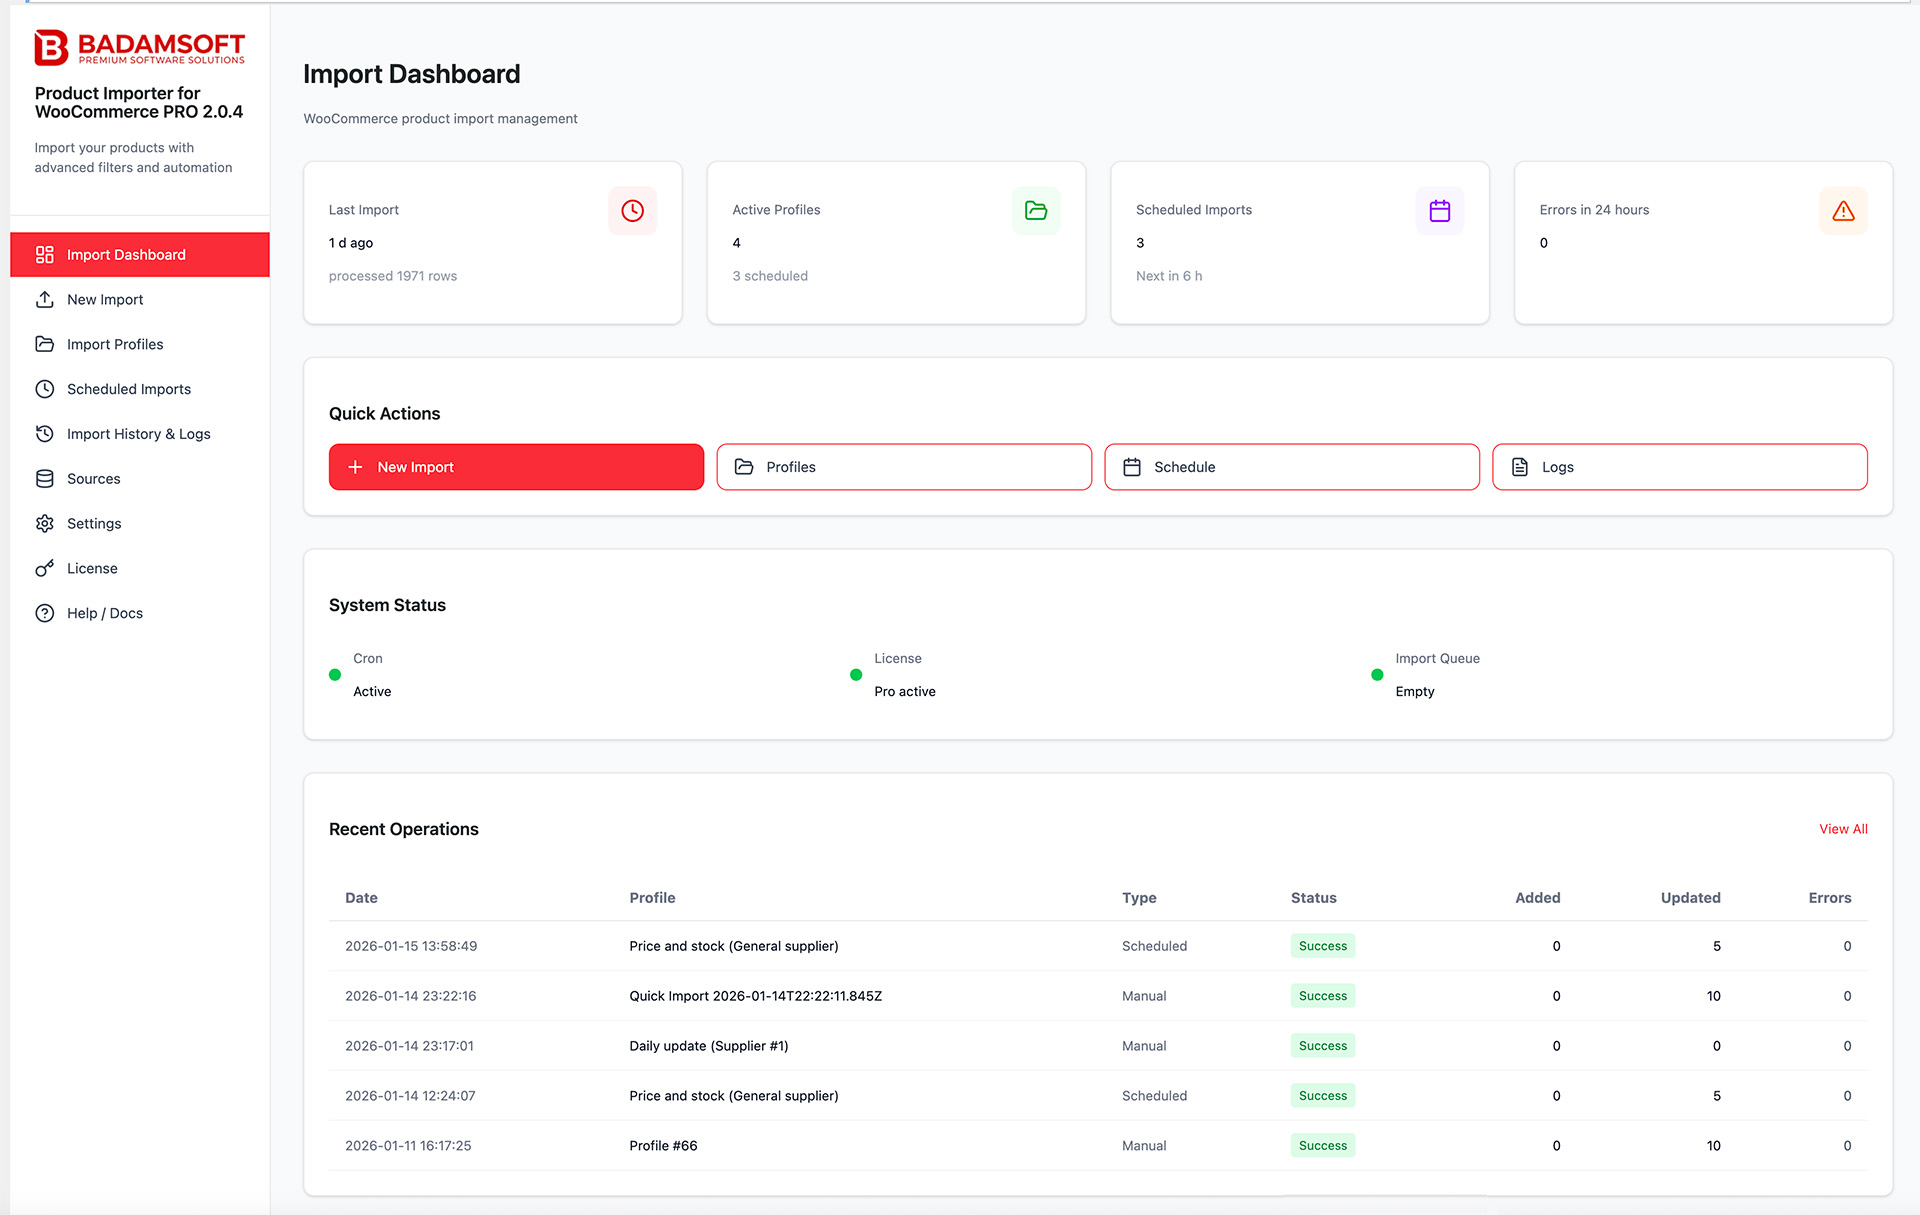The image size is (1920, 1215).
Task: Click View All in Recent Operations
Action: (1843, 828)
